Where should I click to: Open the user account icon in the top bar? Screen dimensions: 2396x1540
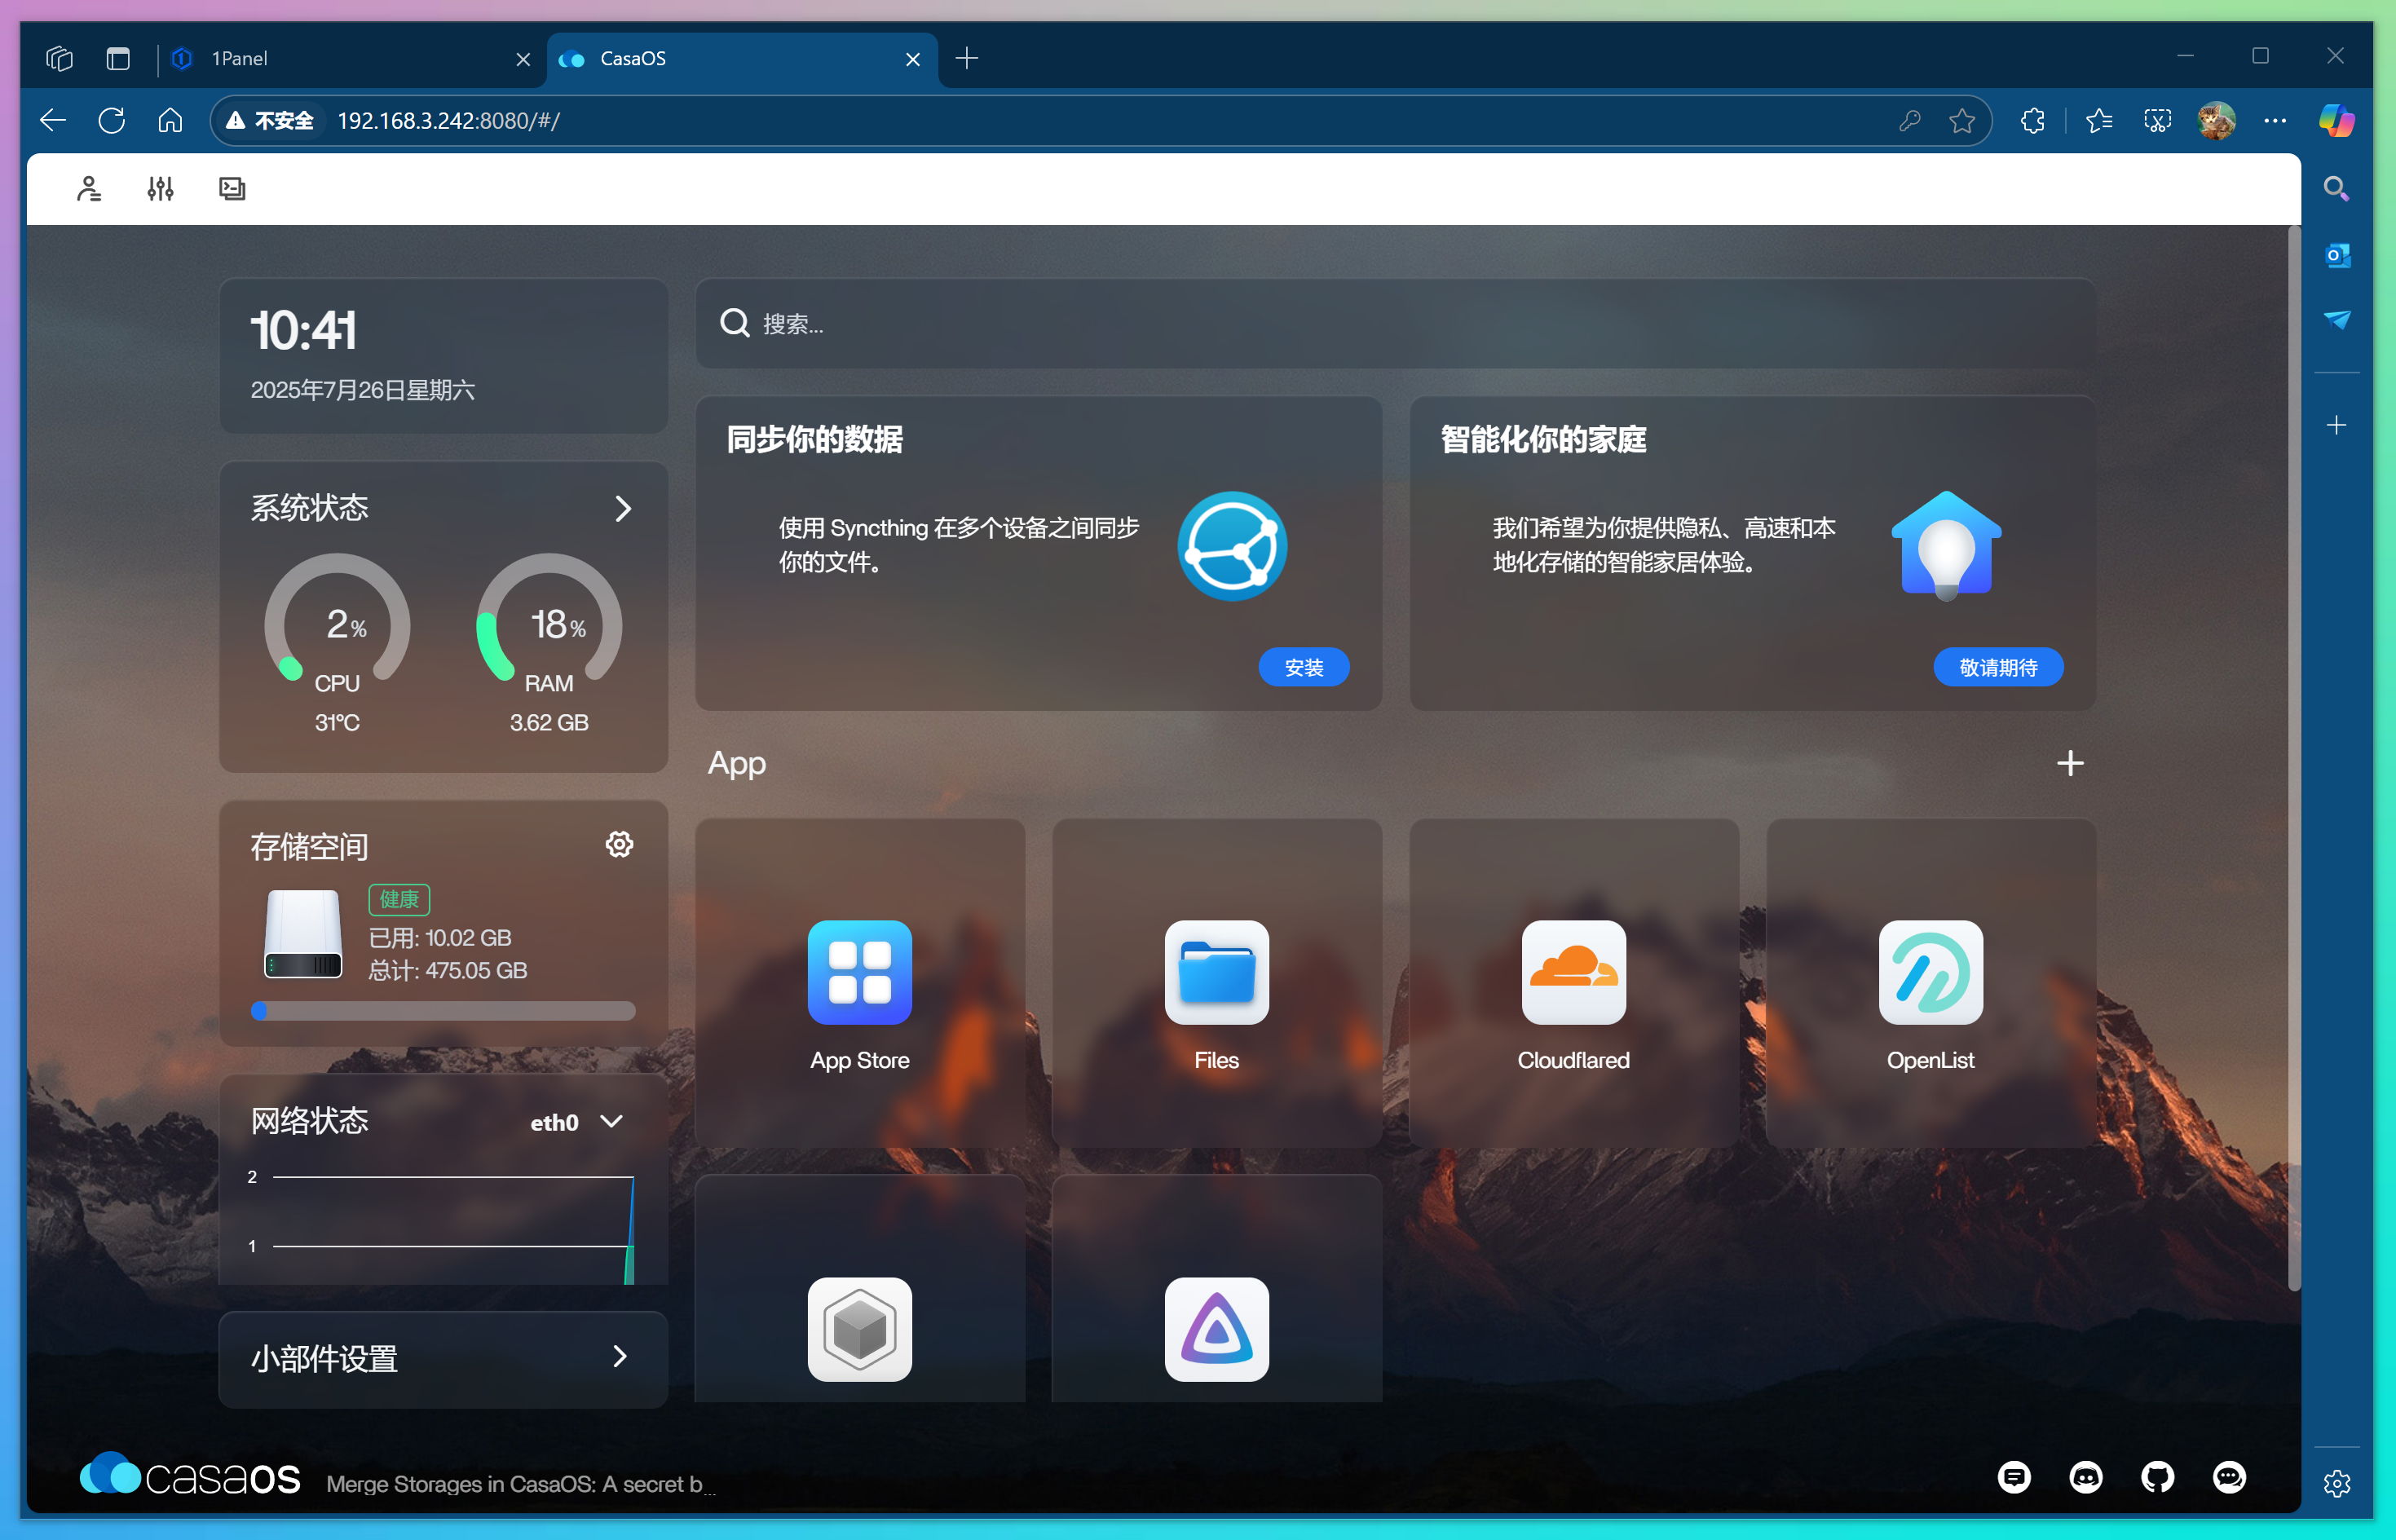click(x=89, y=188)
